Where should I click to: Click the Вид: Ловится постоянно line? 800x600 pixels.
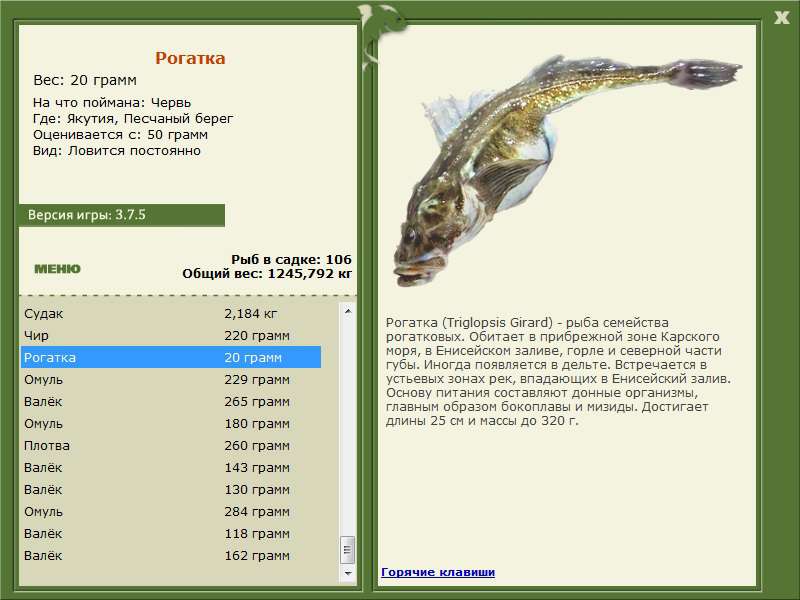(116, 151)
